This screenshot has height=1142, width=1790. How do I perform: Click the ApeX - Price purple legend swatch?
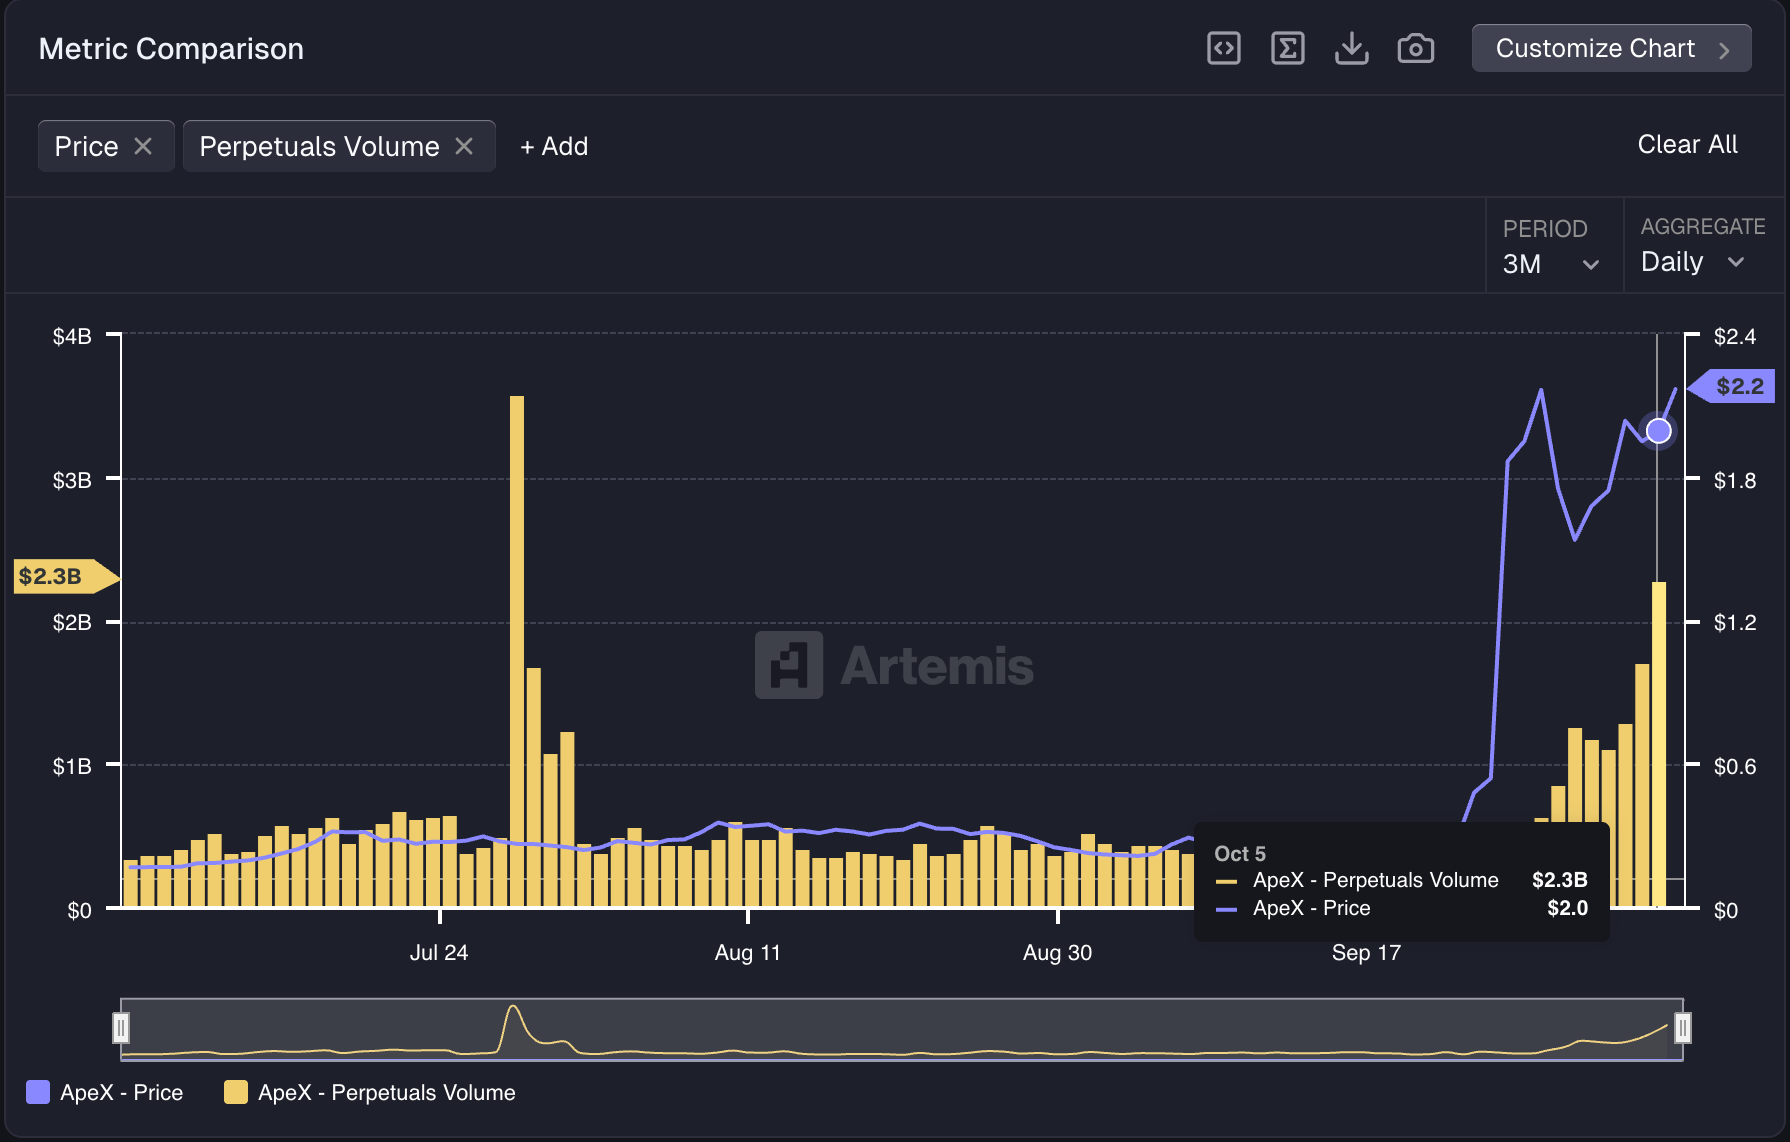tap(38, 1092)
